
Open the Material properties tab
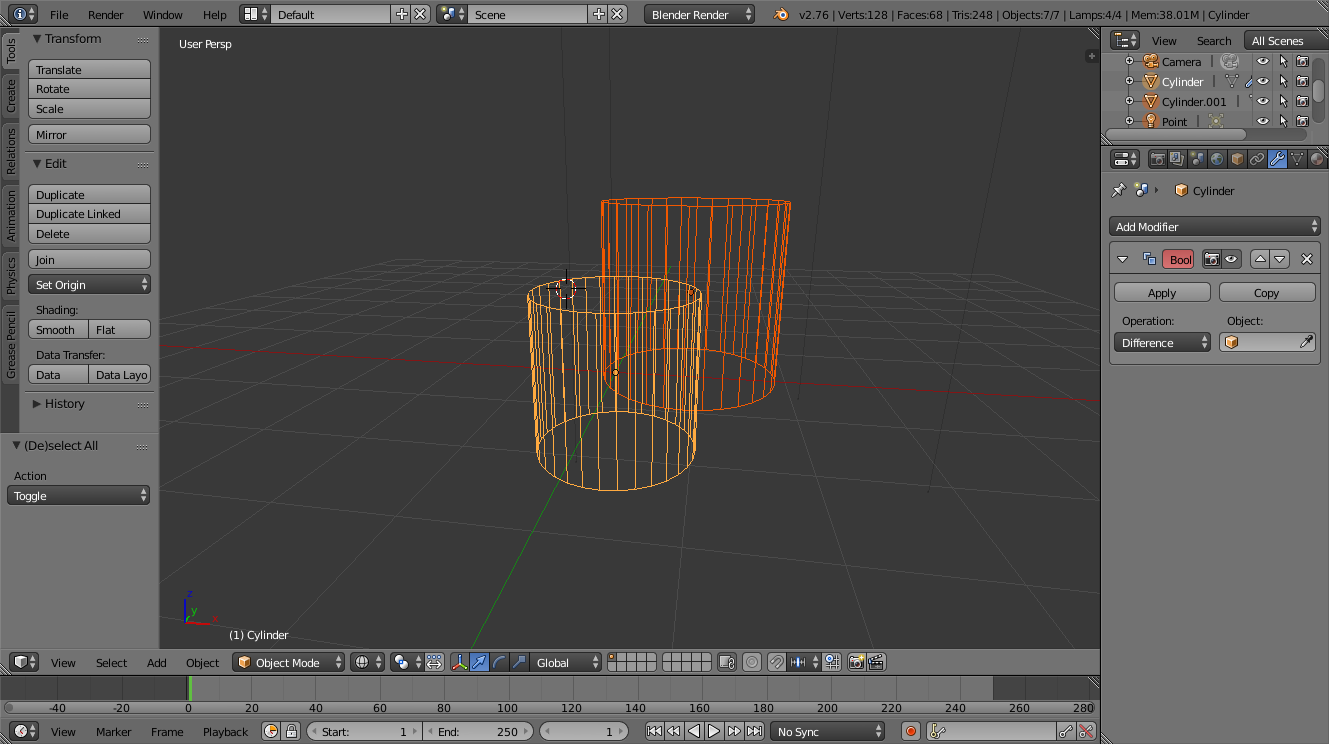[1317, 158]
